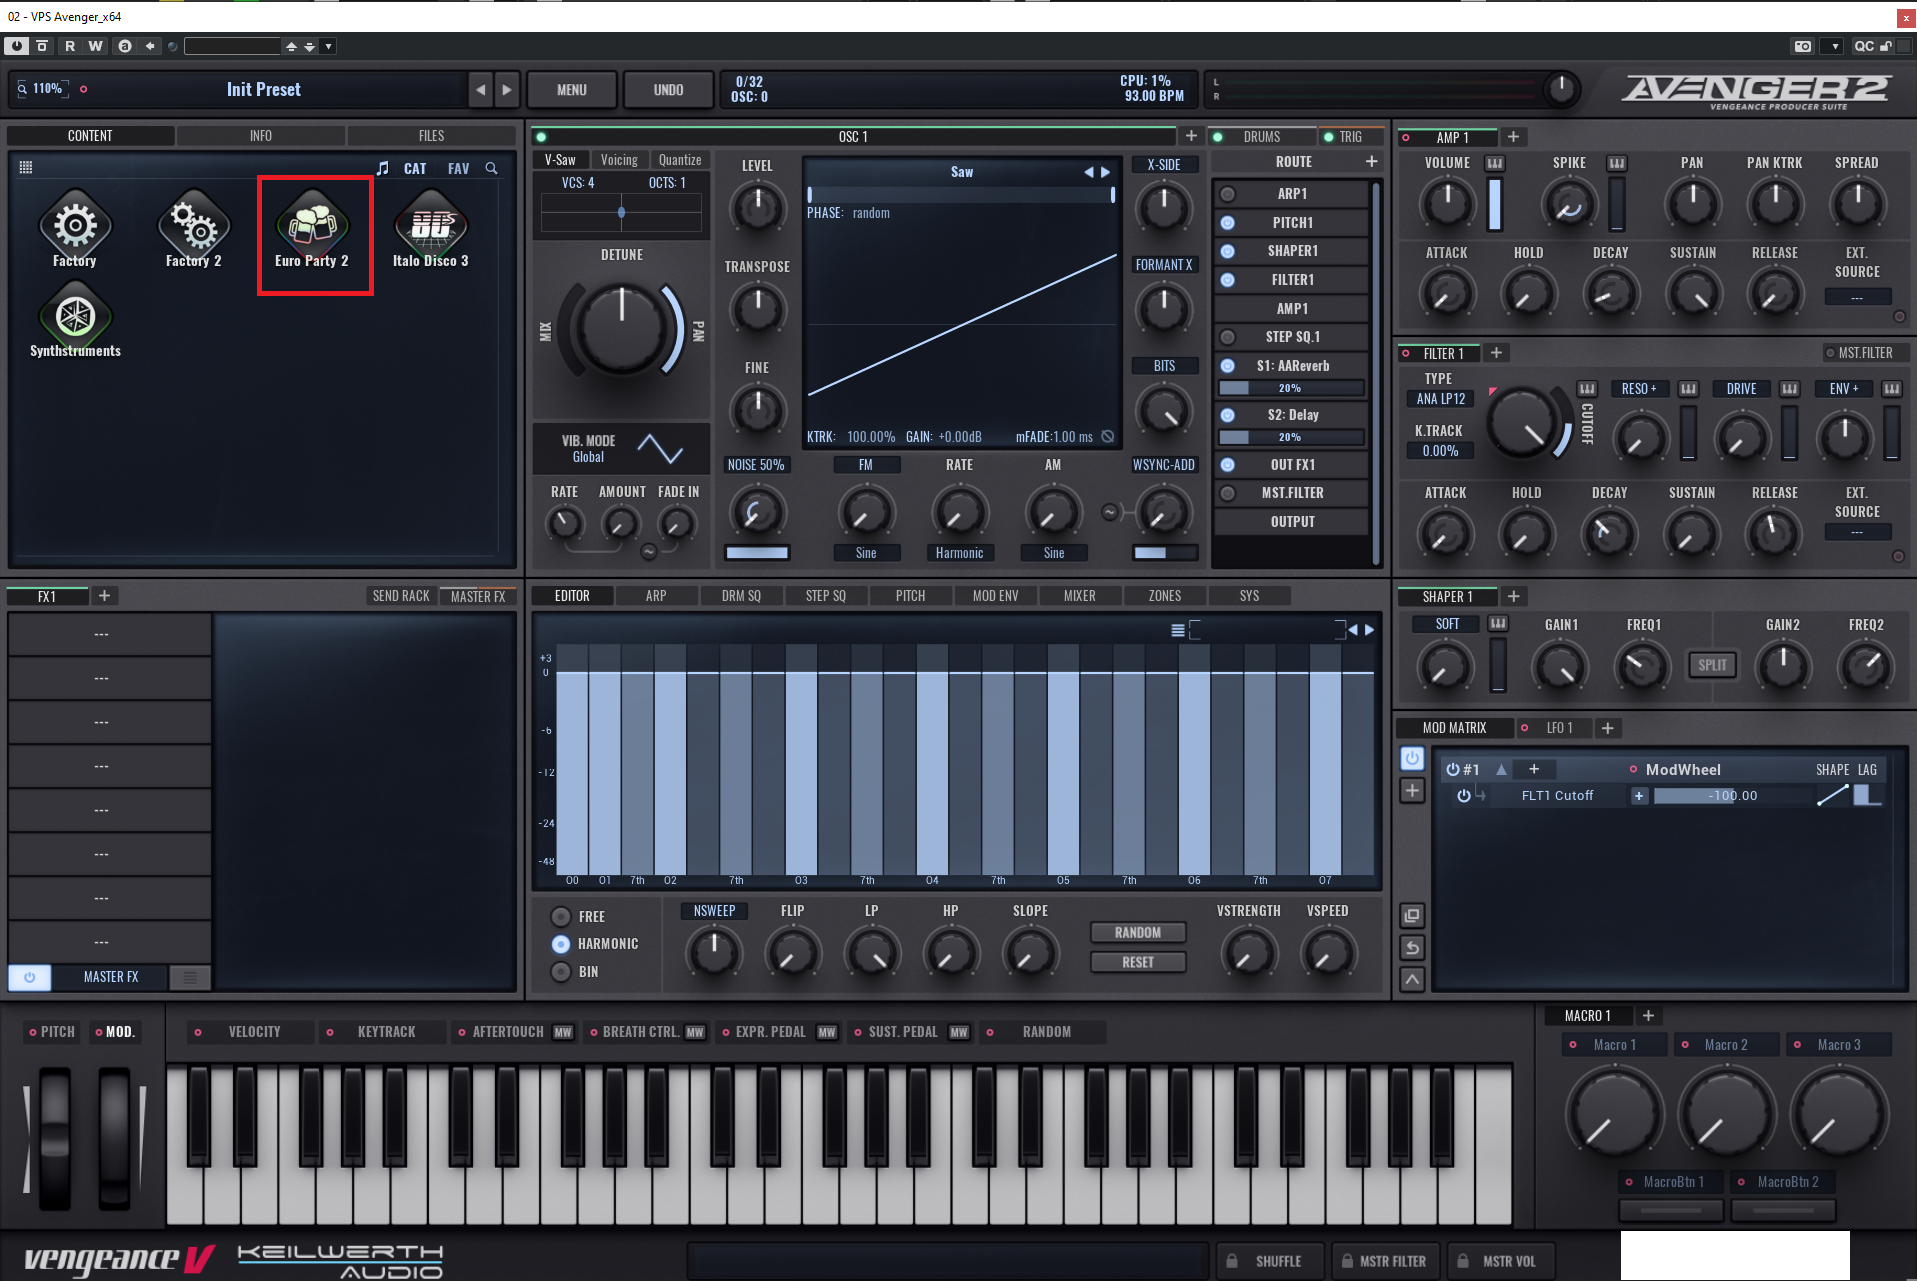The width and height of the screenshot is (1917, 1281).
Task: Click the grid view icon in browser
Action: pyautogui.click(x=26, y=168)
